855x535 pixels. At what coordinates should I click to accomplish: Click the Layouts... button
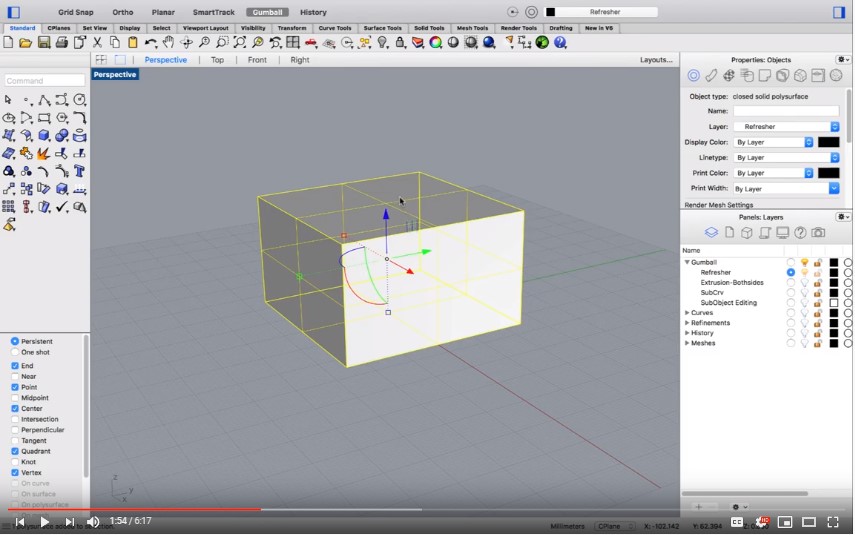click(x=656, y=60)
